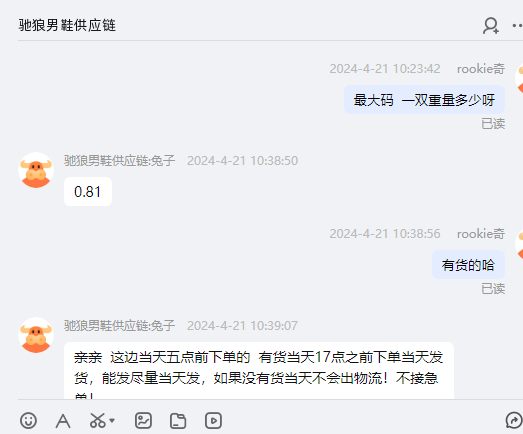Viewport: 523px width, 434px height.
Task: Open the send image picker
Action: (x=143, y=420)
